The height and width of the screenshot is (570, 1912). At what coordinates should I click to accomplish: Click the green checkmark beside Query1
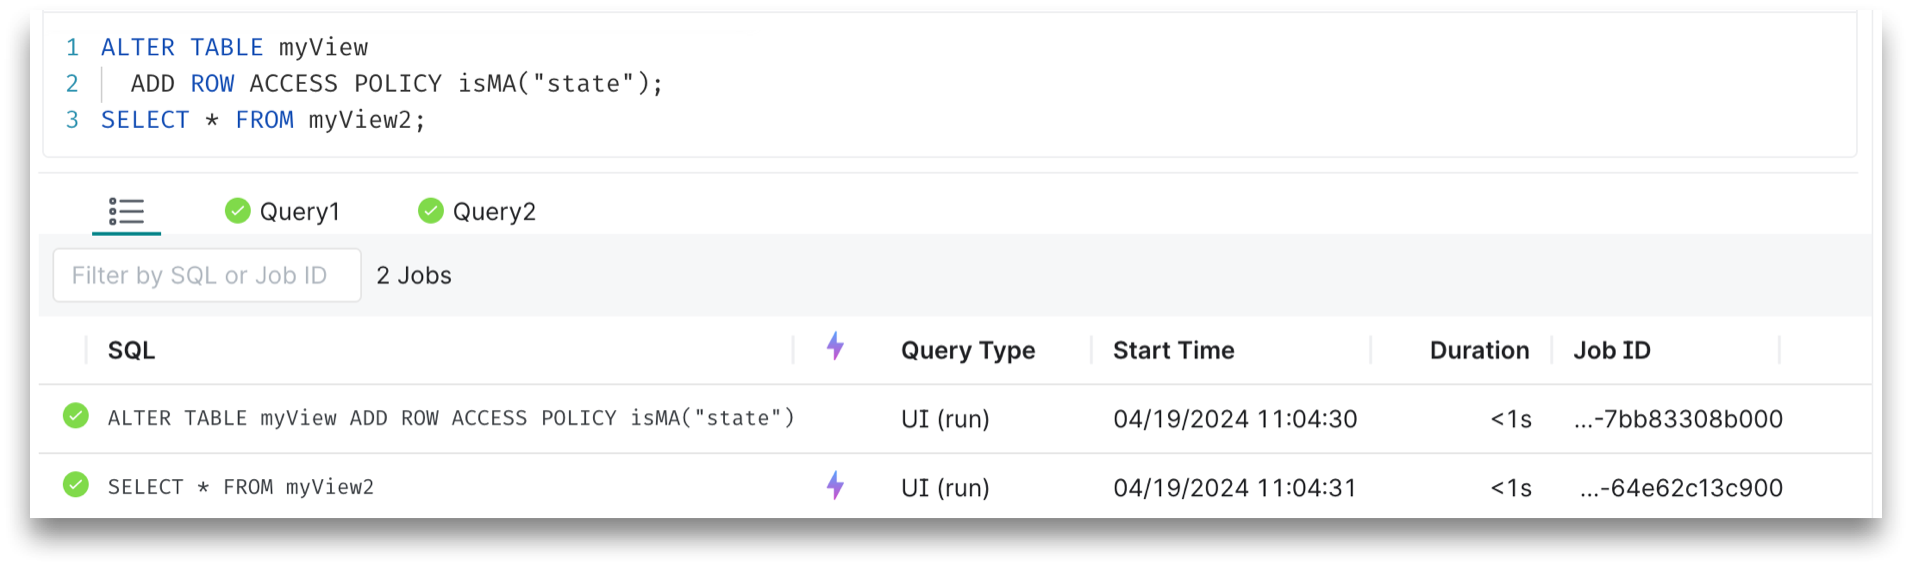coord(237,211)
